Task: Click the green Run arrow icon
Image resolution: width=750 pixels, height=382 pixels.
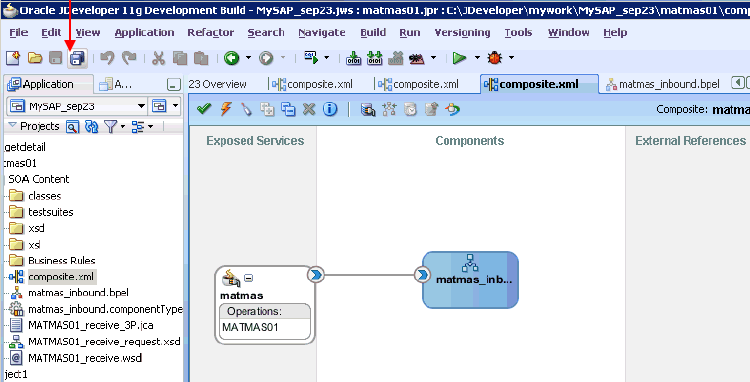Action: 459,58
